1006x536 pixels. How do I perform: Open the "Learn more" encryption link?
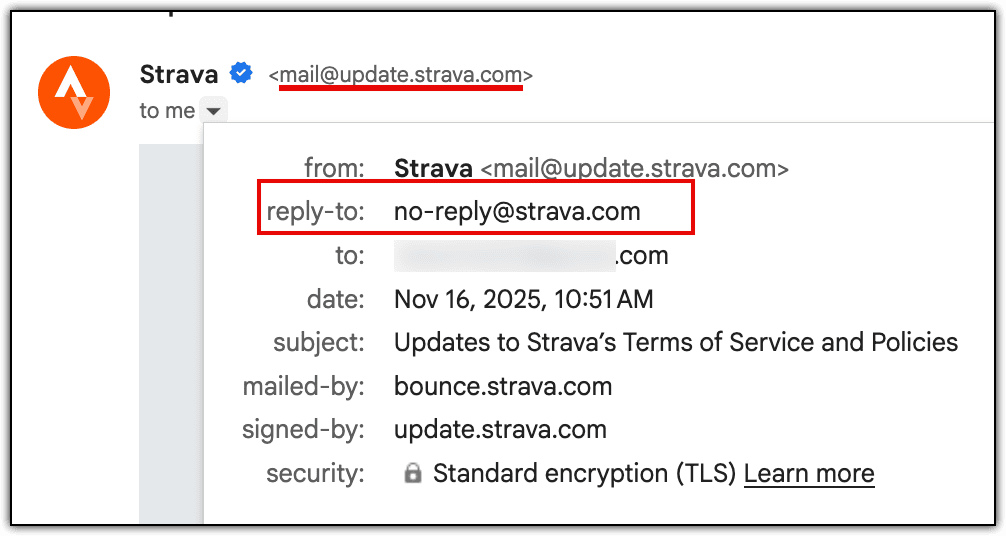(x=808, y=473)
